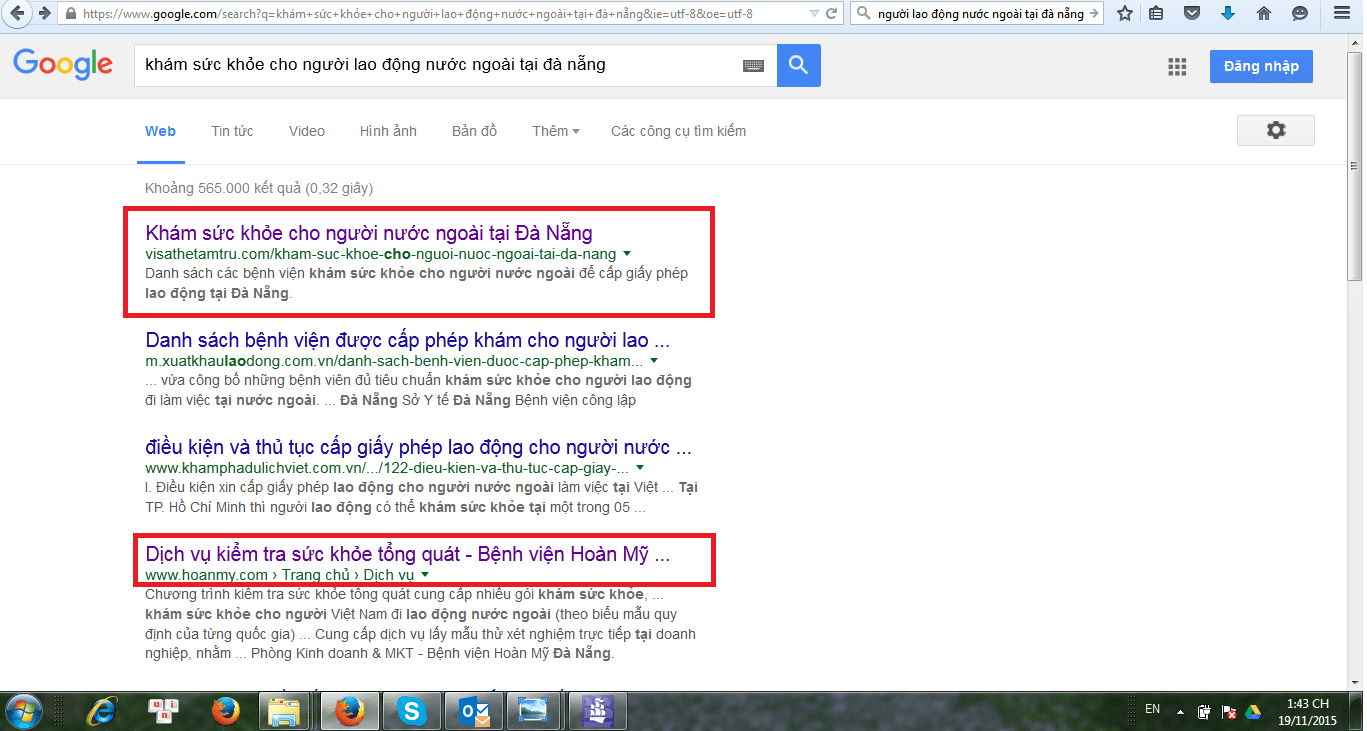Bookmark this page with the star icon
The width and height of the screenshot is (1367, 731).
click(x=1125, y=14)
